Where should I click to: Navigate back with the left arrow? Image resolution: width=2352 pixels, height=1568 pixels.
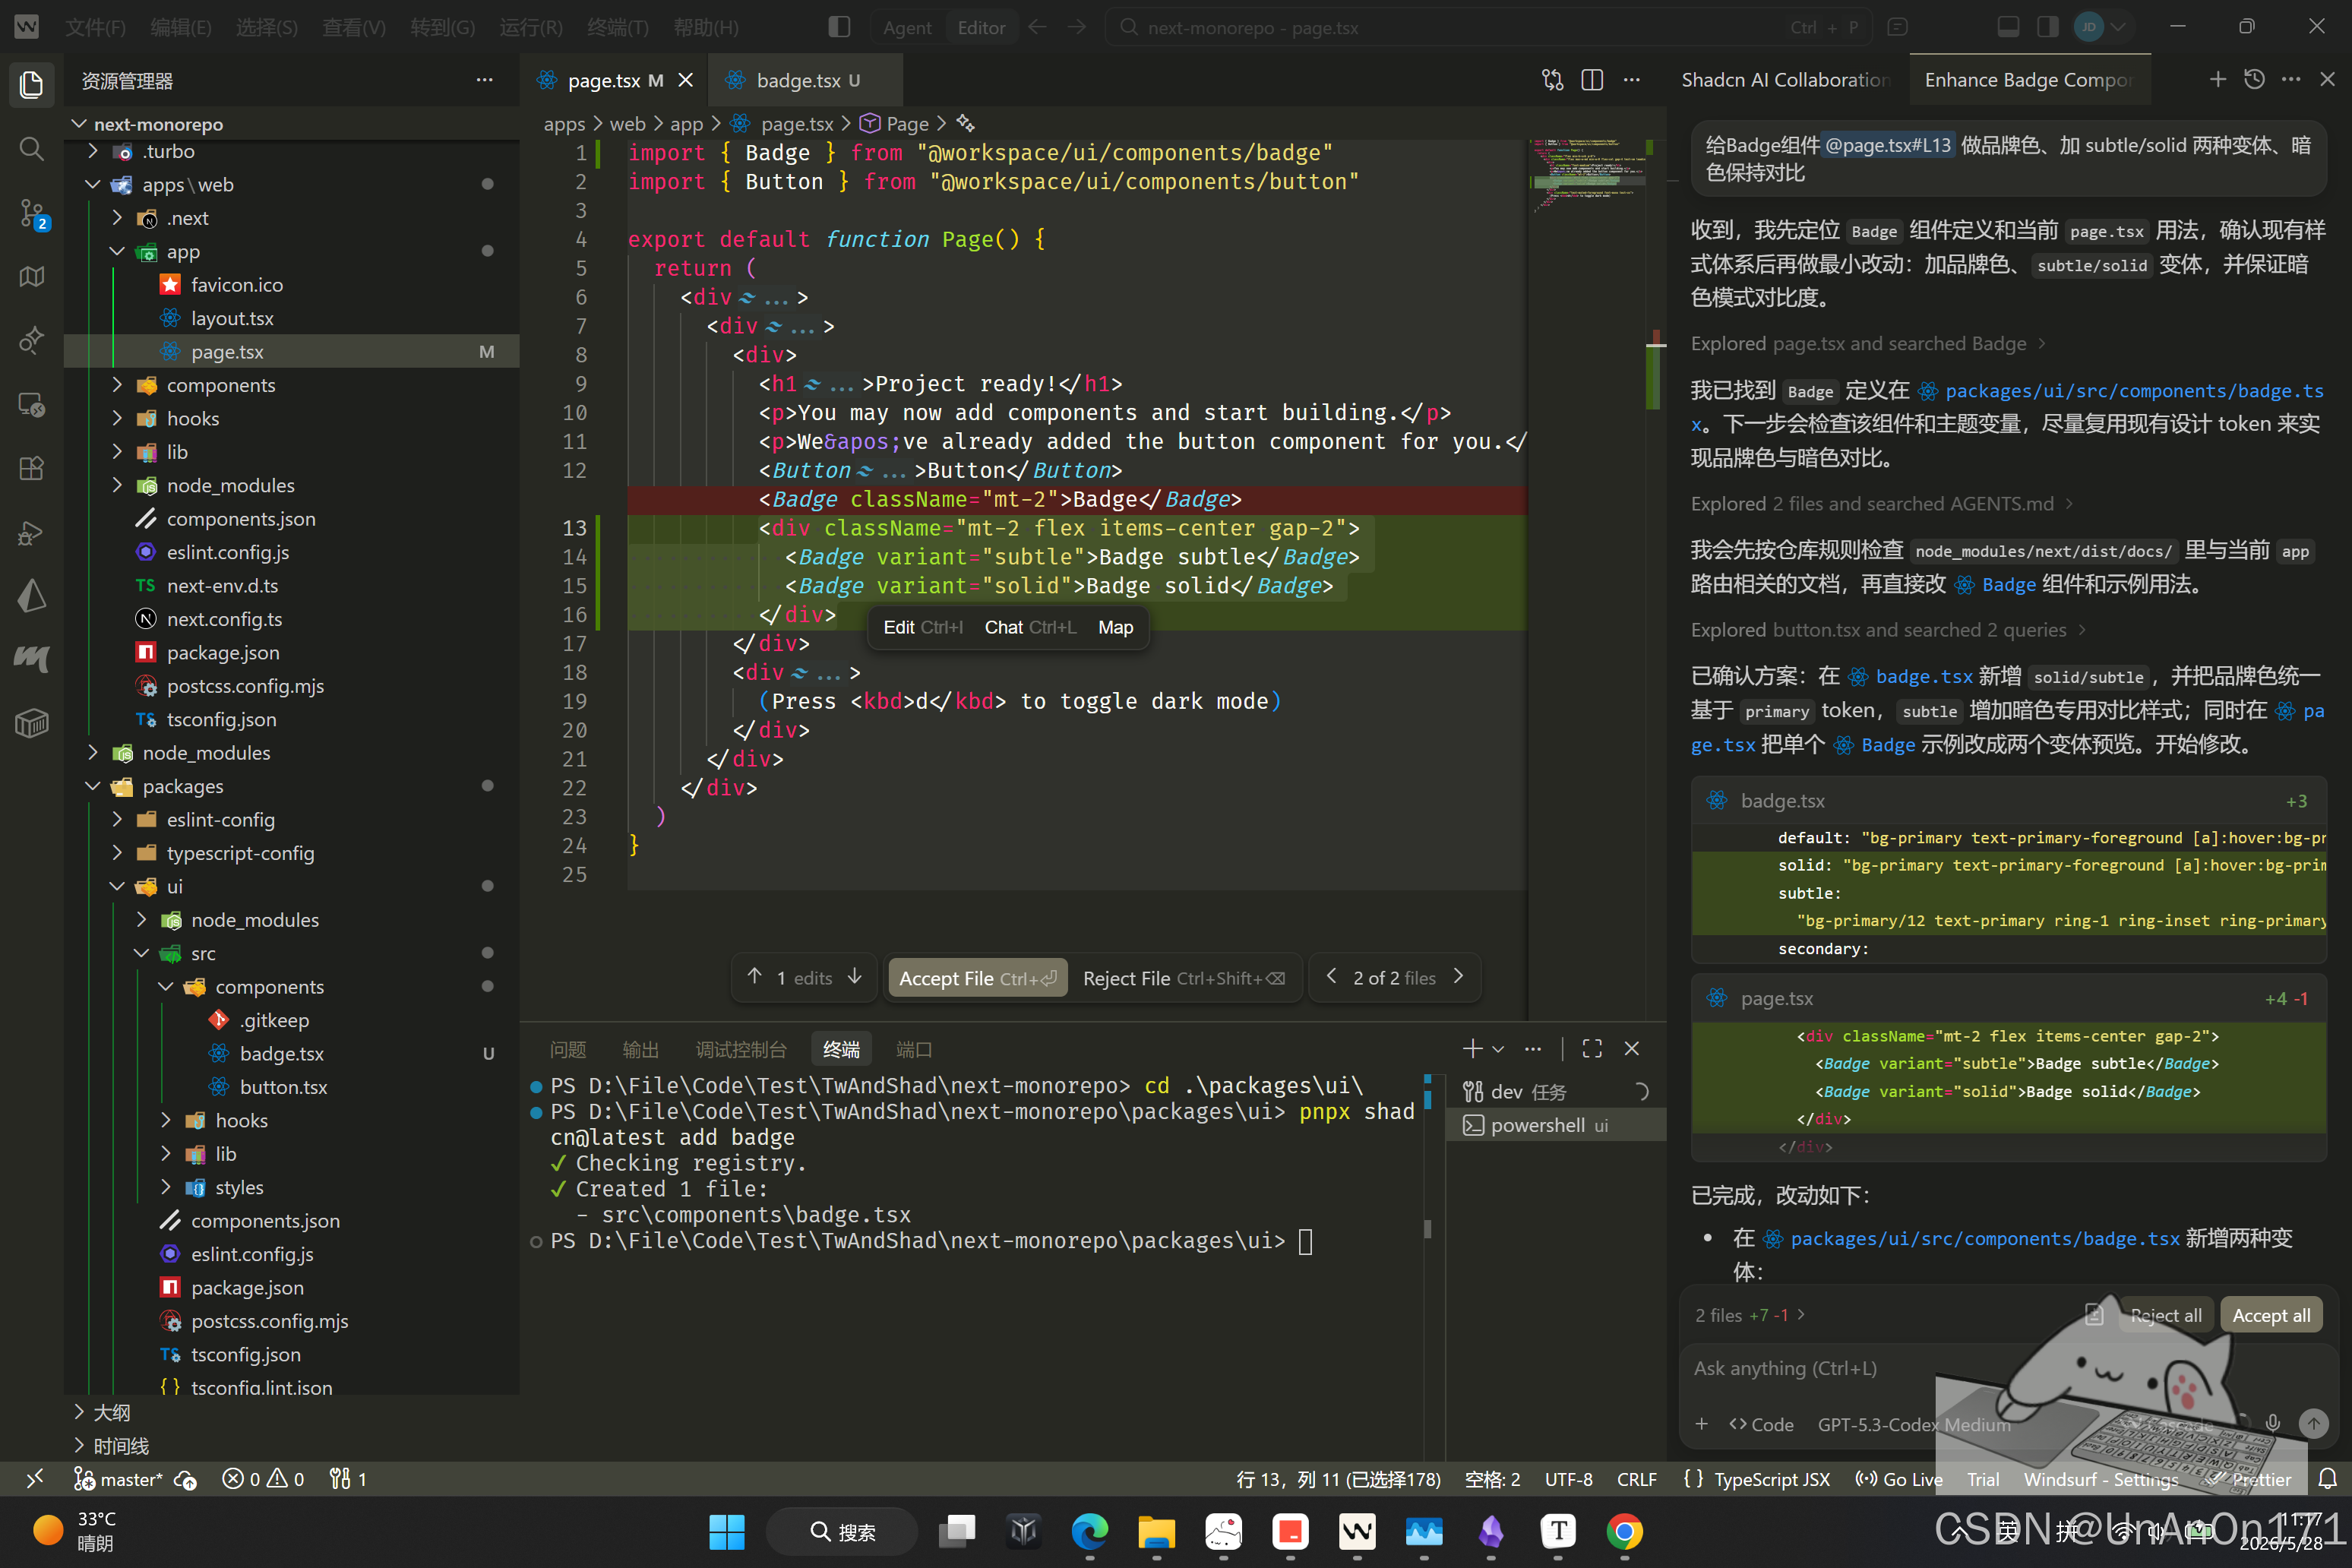[x=1037, y=27]
